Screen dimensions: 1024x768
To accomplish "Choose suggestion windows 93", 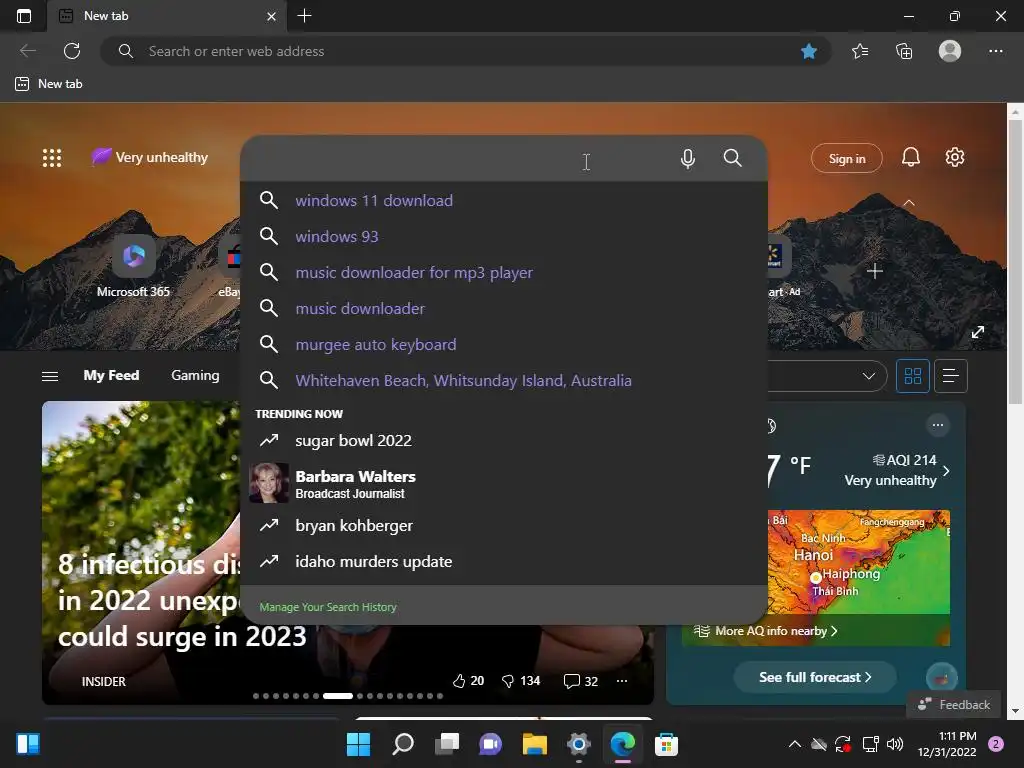I will [x=504, y=236].
